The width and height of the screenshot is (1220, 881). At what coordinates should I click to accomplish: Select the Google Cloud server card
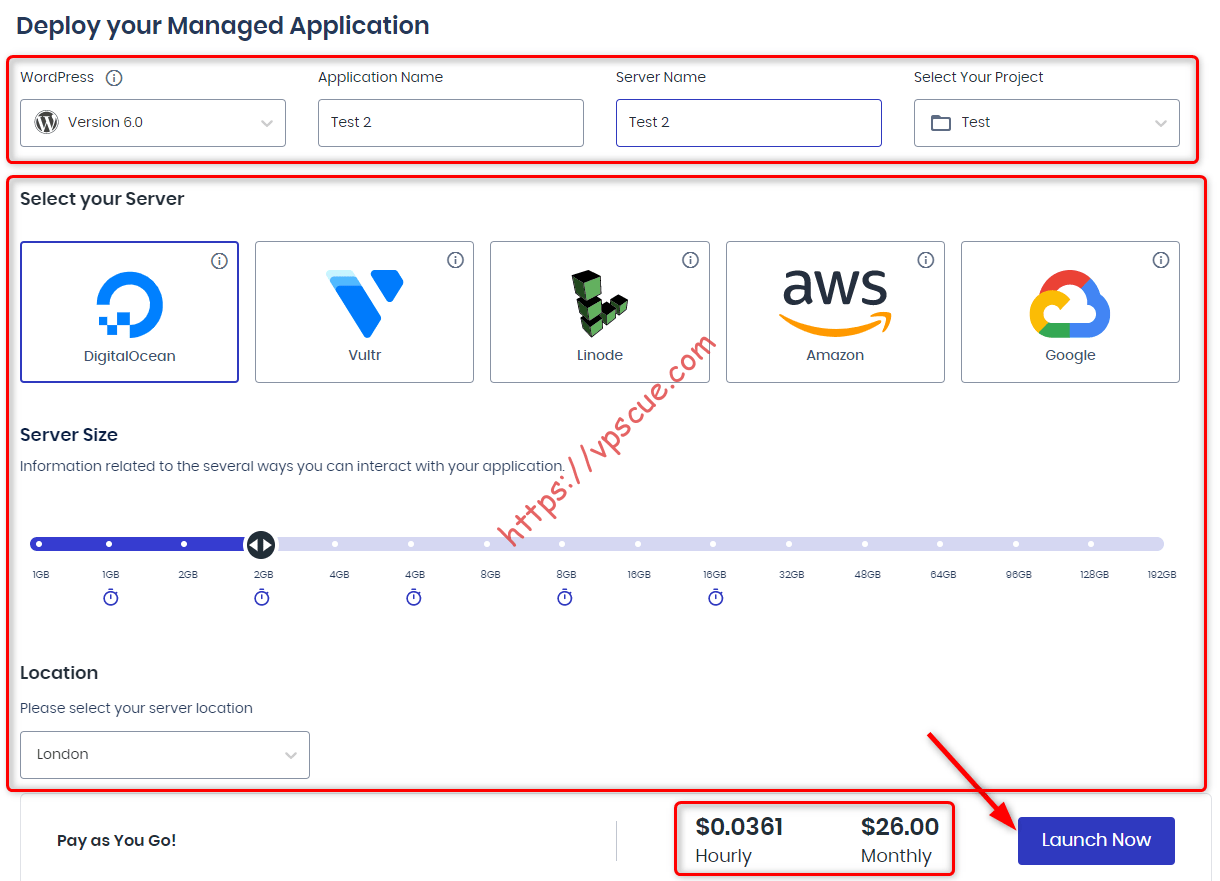tap(1070, 312)
